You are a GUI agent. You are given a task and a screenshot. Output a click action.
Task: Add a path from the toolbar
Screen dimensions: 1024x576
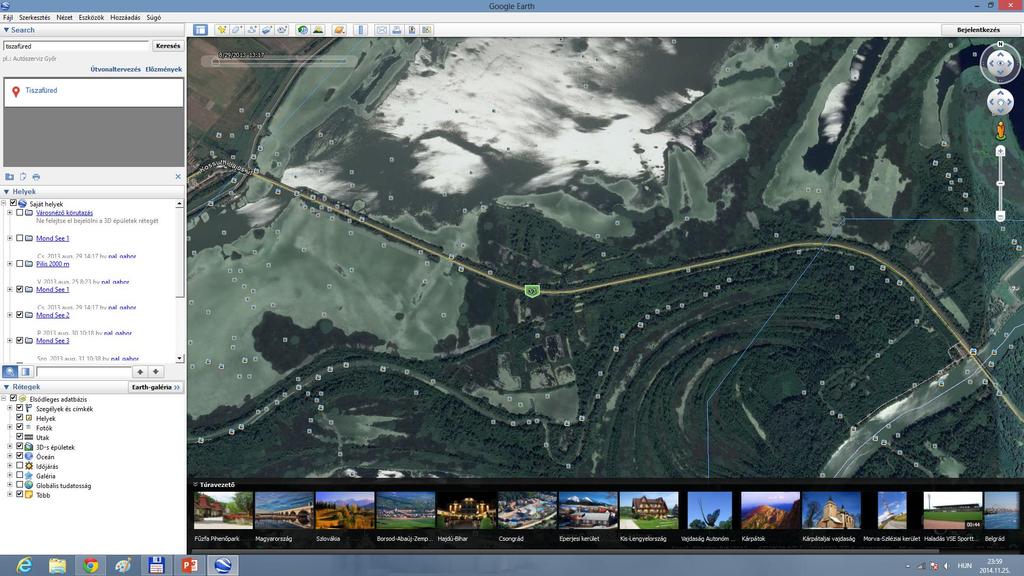pyautogui.click(x=252, y=30)
